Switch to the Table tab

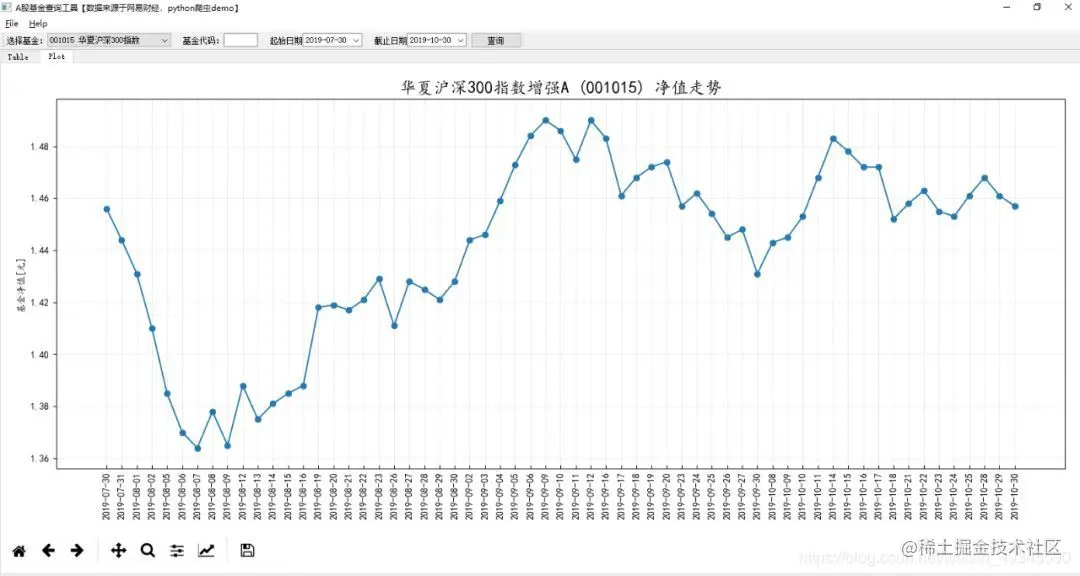18,56
